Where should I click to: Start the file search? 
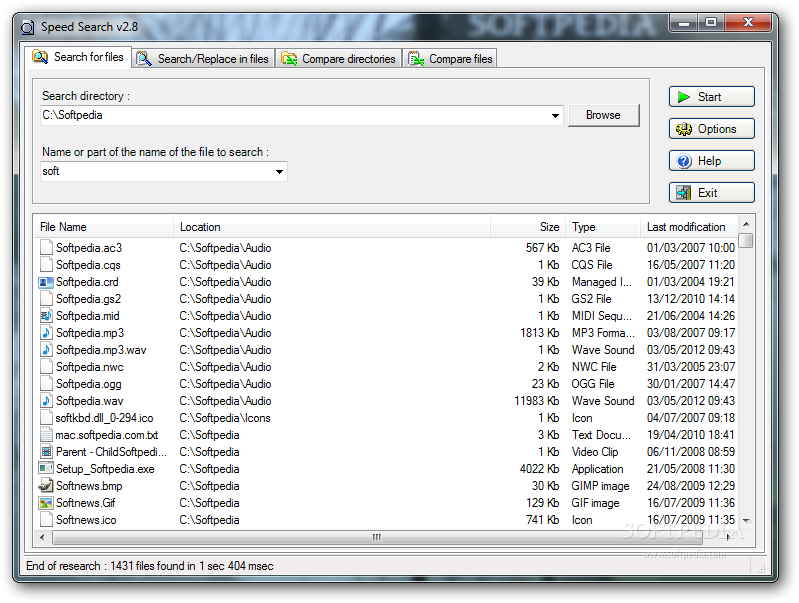coord(711,97)
